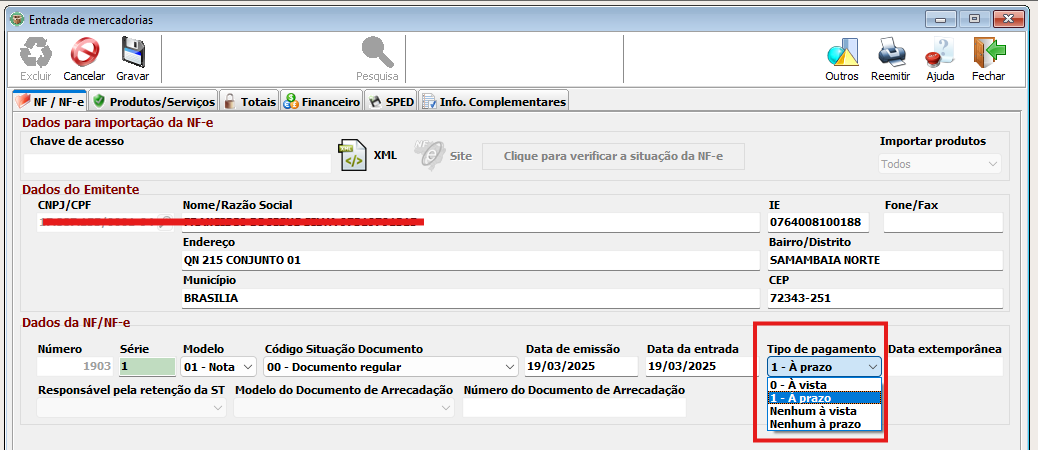Image resolution: width=1038 pixels, height=450 pixels.
Task: Click the Data de emissão field
Action: pyautogui.click(x=580, y=367)
